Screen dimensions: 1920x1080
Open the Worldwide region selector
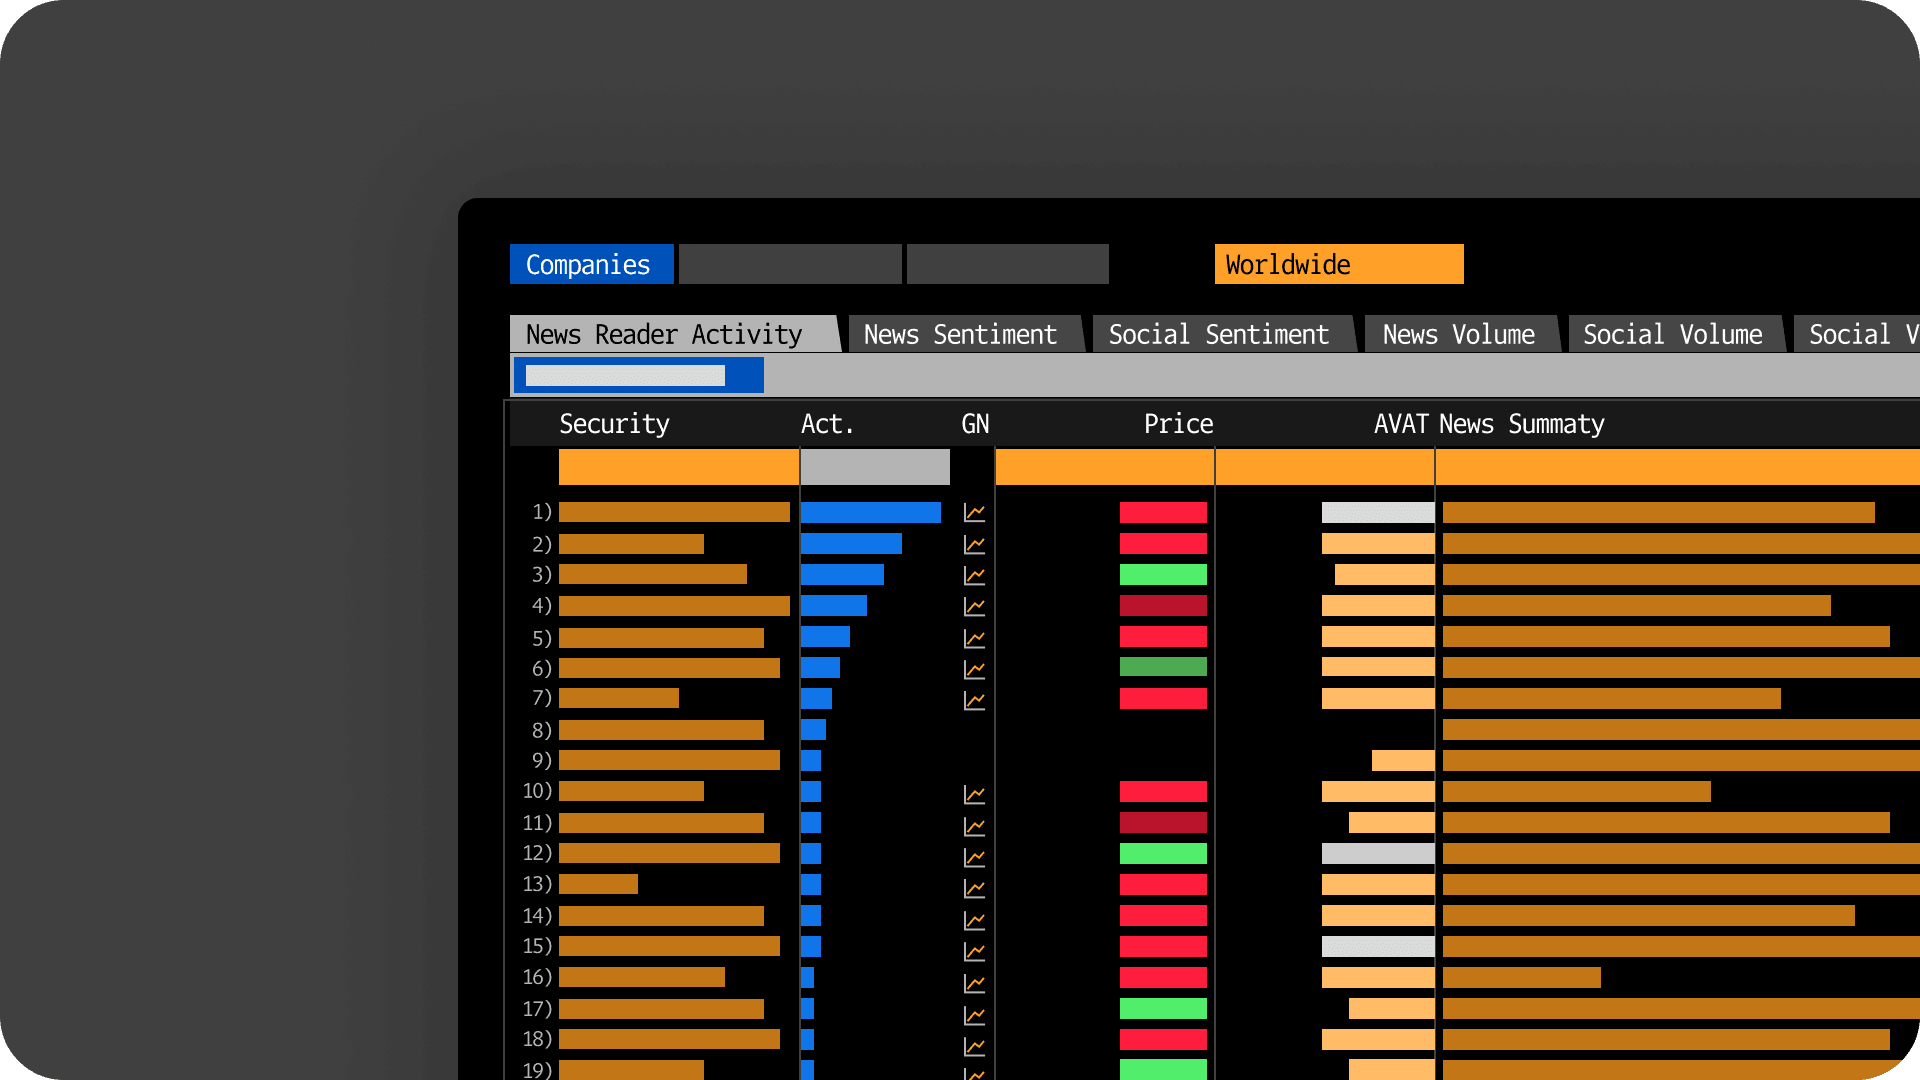(1338, 264)
